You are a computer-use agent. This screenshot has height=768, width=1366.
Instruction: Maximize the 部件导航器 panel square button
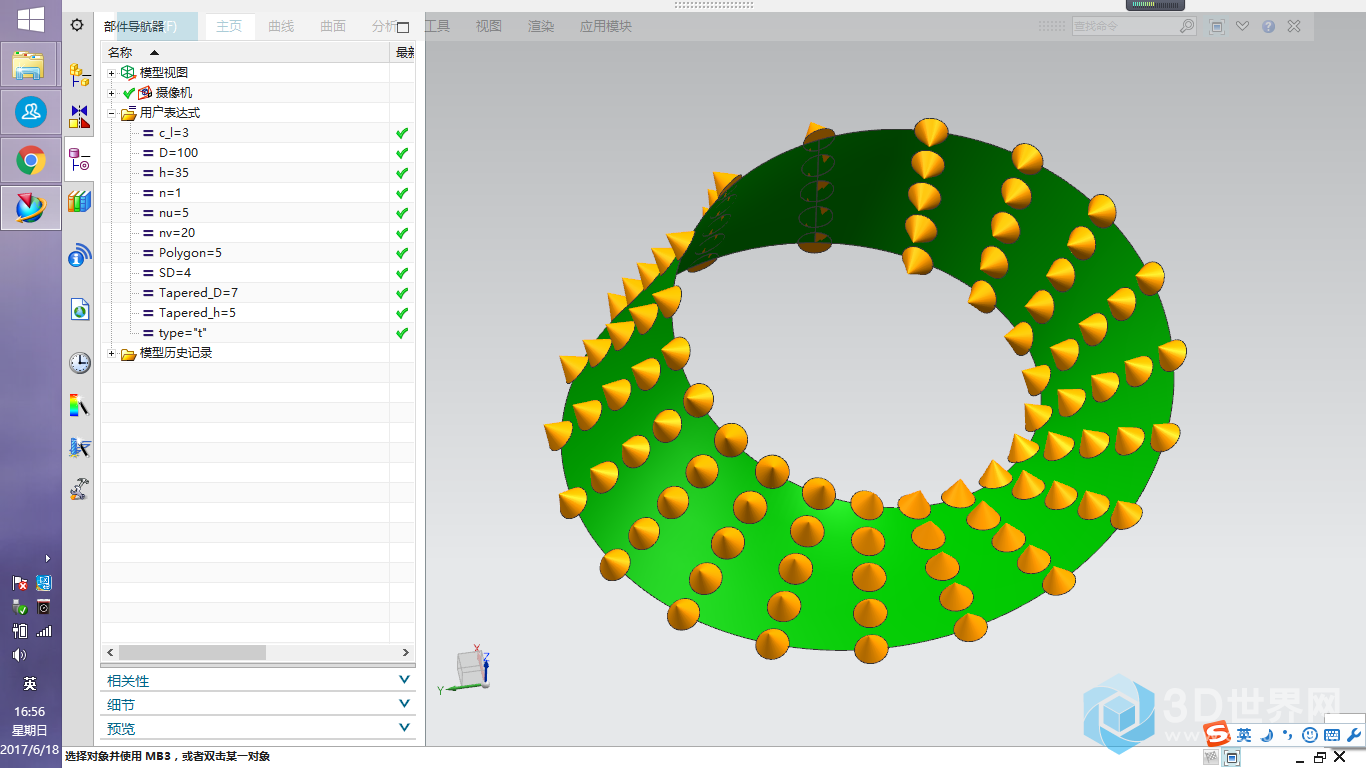click(x=403, y=27)
